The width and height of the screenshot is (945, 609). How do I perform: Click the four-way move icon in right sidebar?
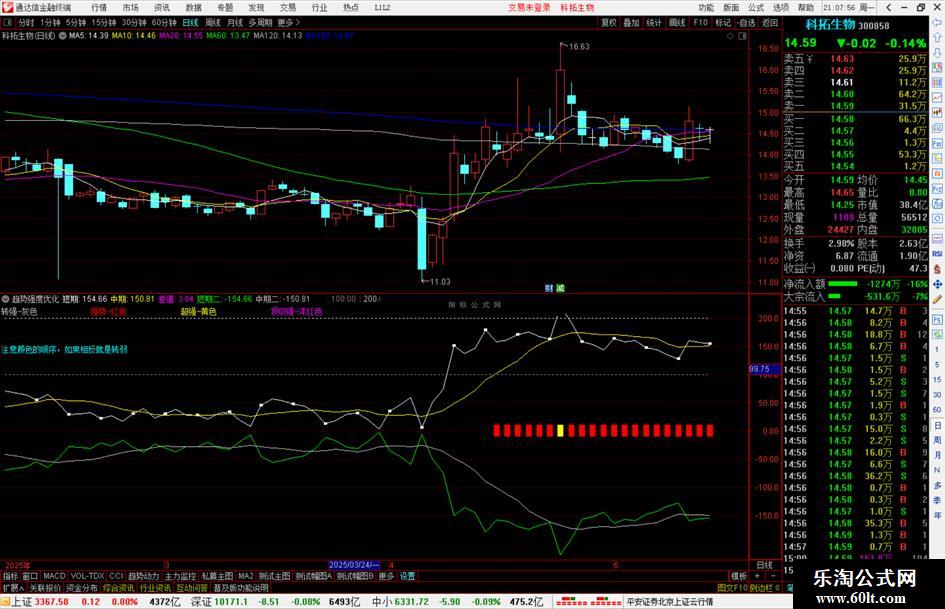(x=937, y=283)
